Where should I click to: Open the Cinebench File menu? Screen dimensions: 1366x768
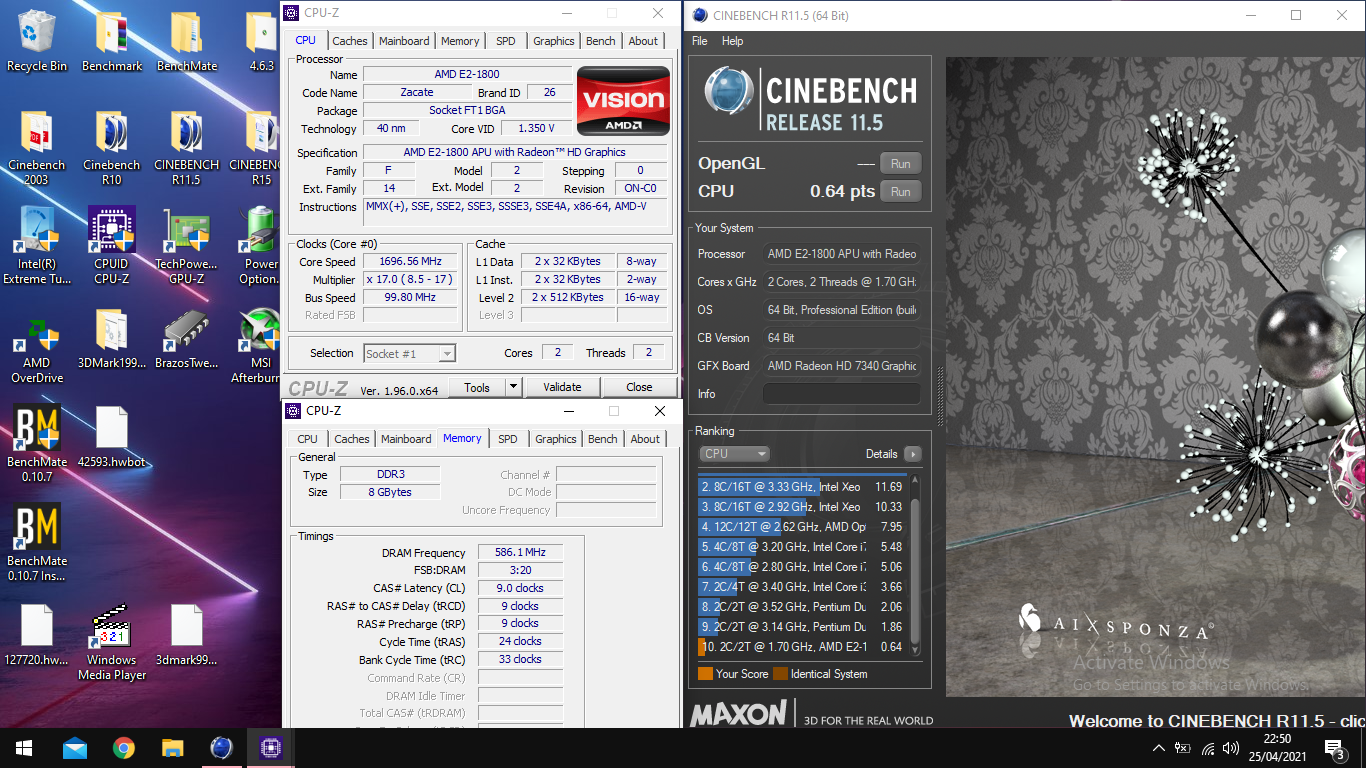[x=700, y=41]
